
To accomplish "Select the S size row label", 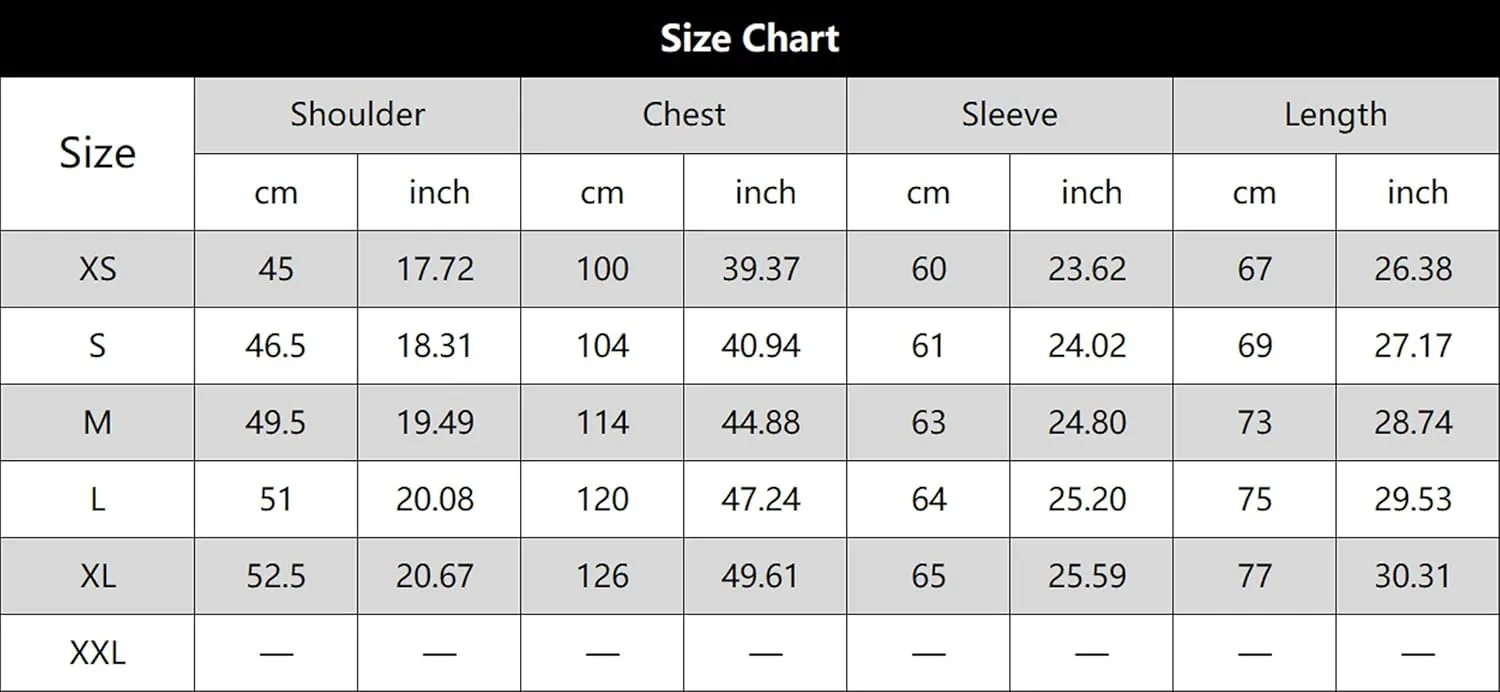I will [97, 346].
